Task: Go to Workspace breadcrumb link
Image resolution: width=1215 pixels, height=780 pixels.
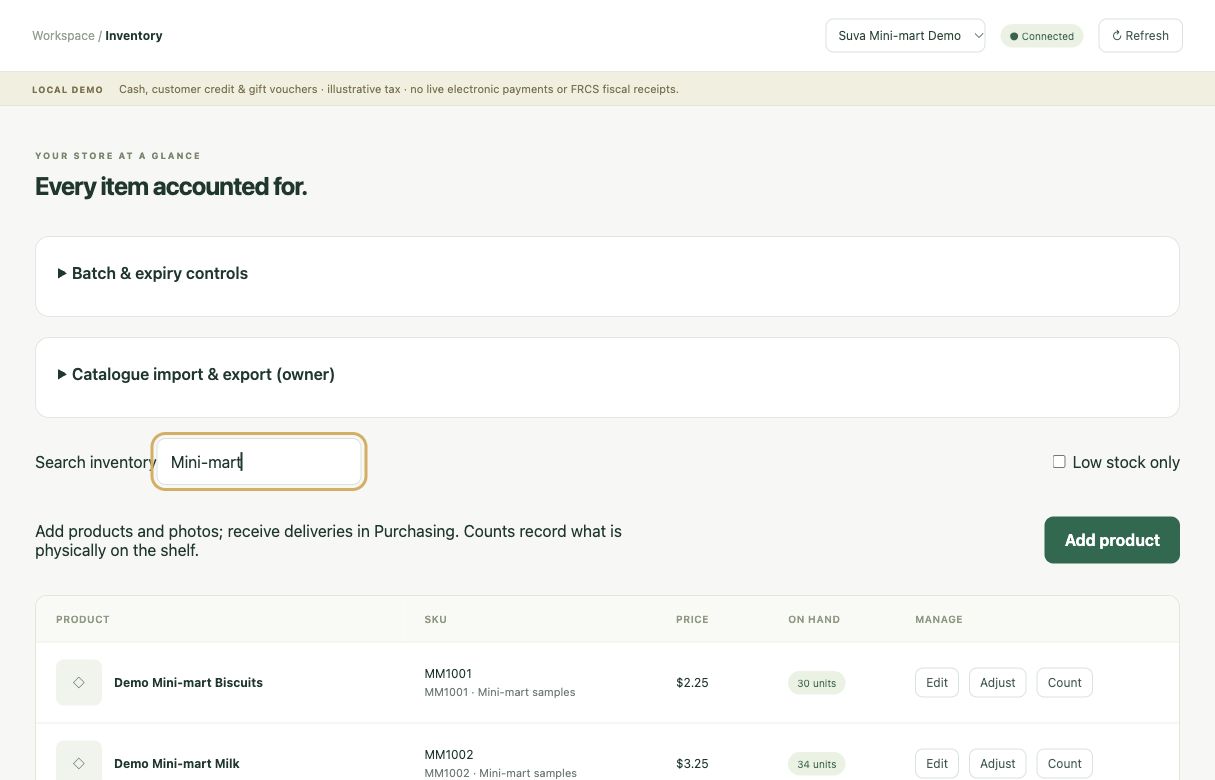Action: [x=63, y=36]
